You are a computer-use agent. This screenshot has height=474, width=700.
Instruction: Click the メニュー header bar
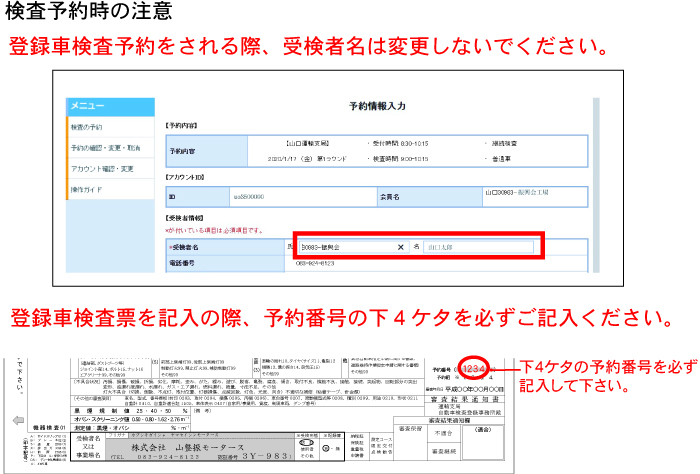pyautogui.click(x=110, y=106)
